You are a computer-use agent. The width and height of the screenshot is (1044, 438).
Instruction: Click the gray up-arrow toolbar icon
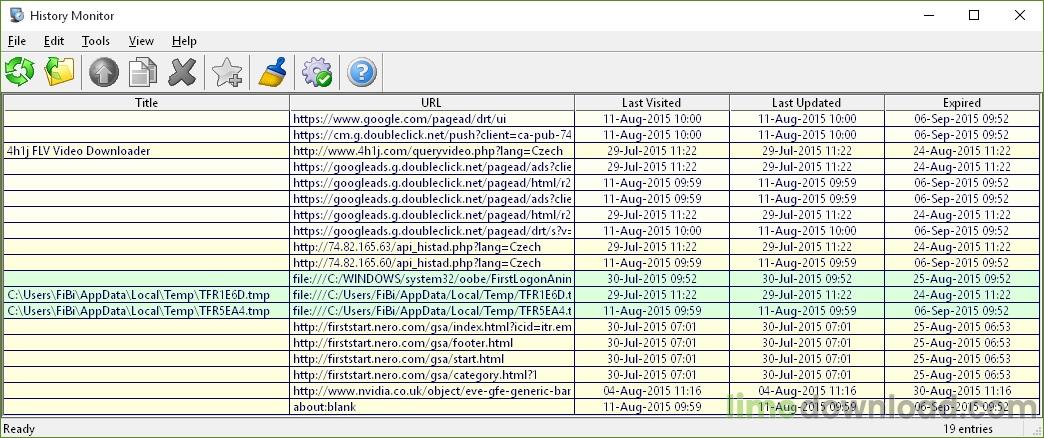pos(104,72)
